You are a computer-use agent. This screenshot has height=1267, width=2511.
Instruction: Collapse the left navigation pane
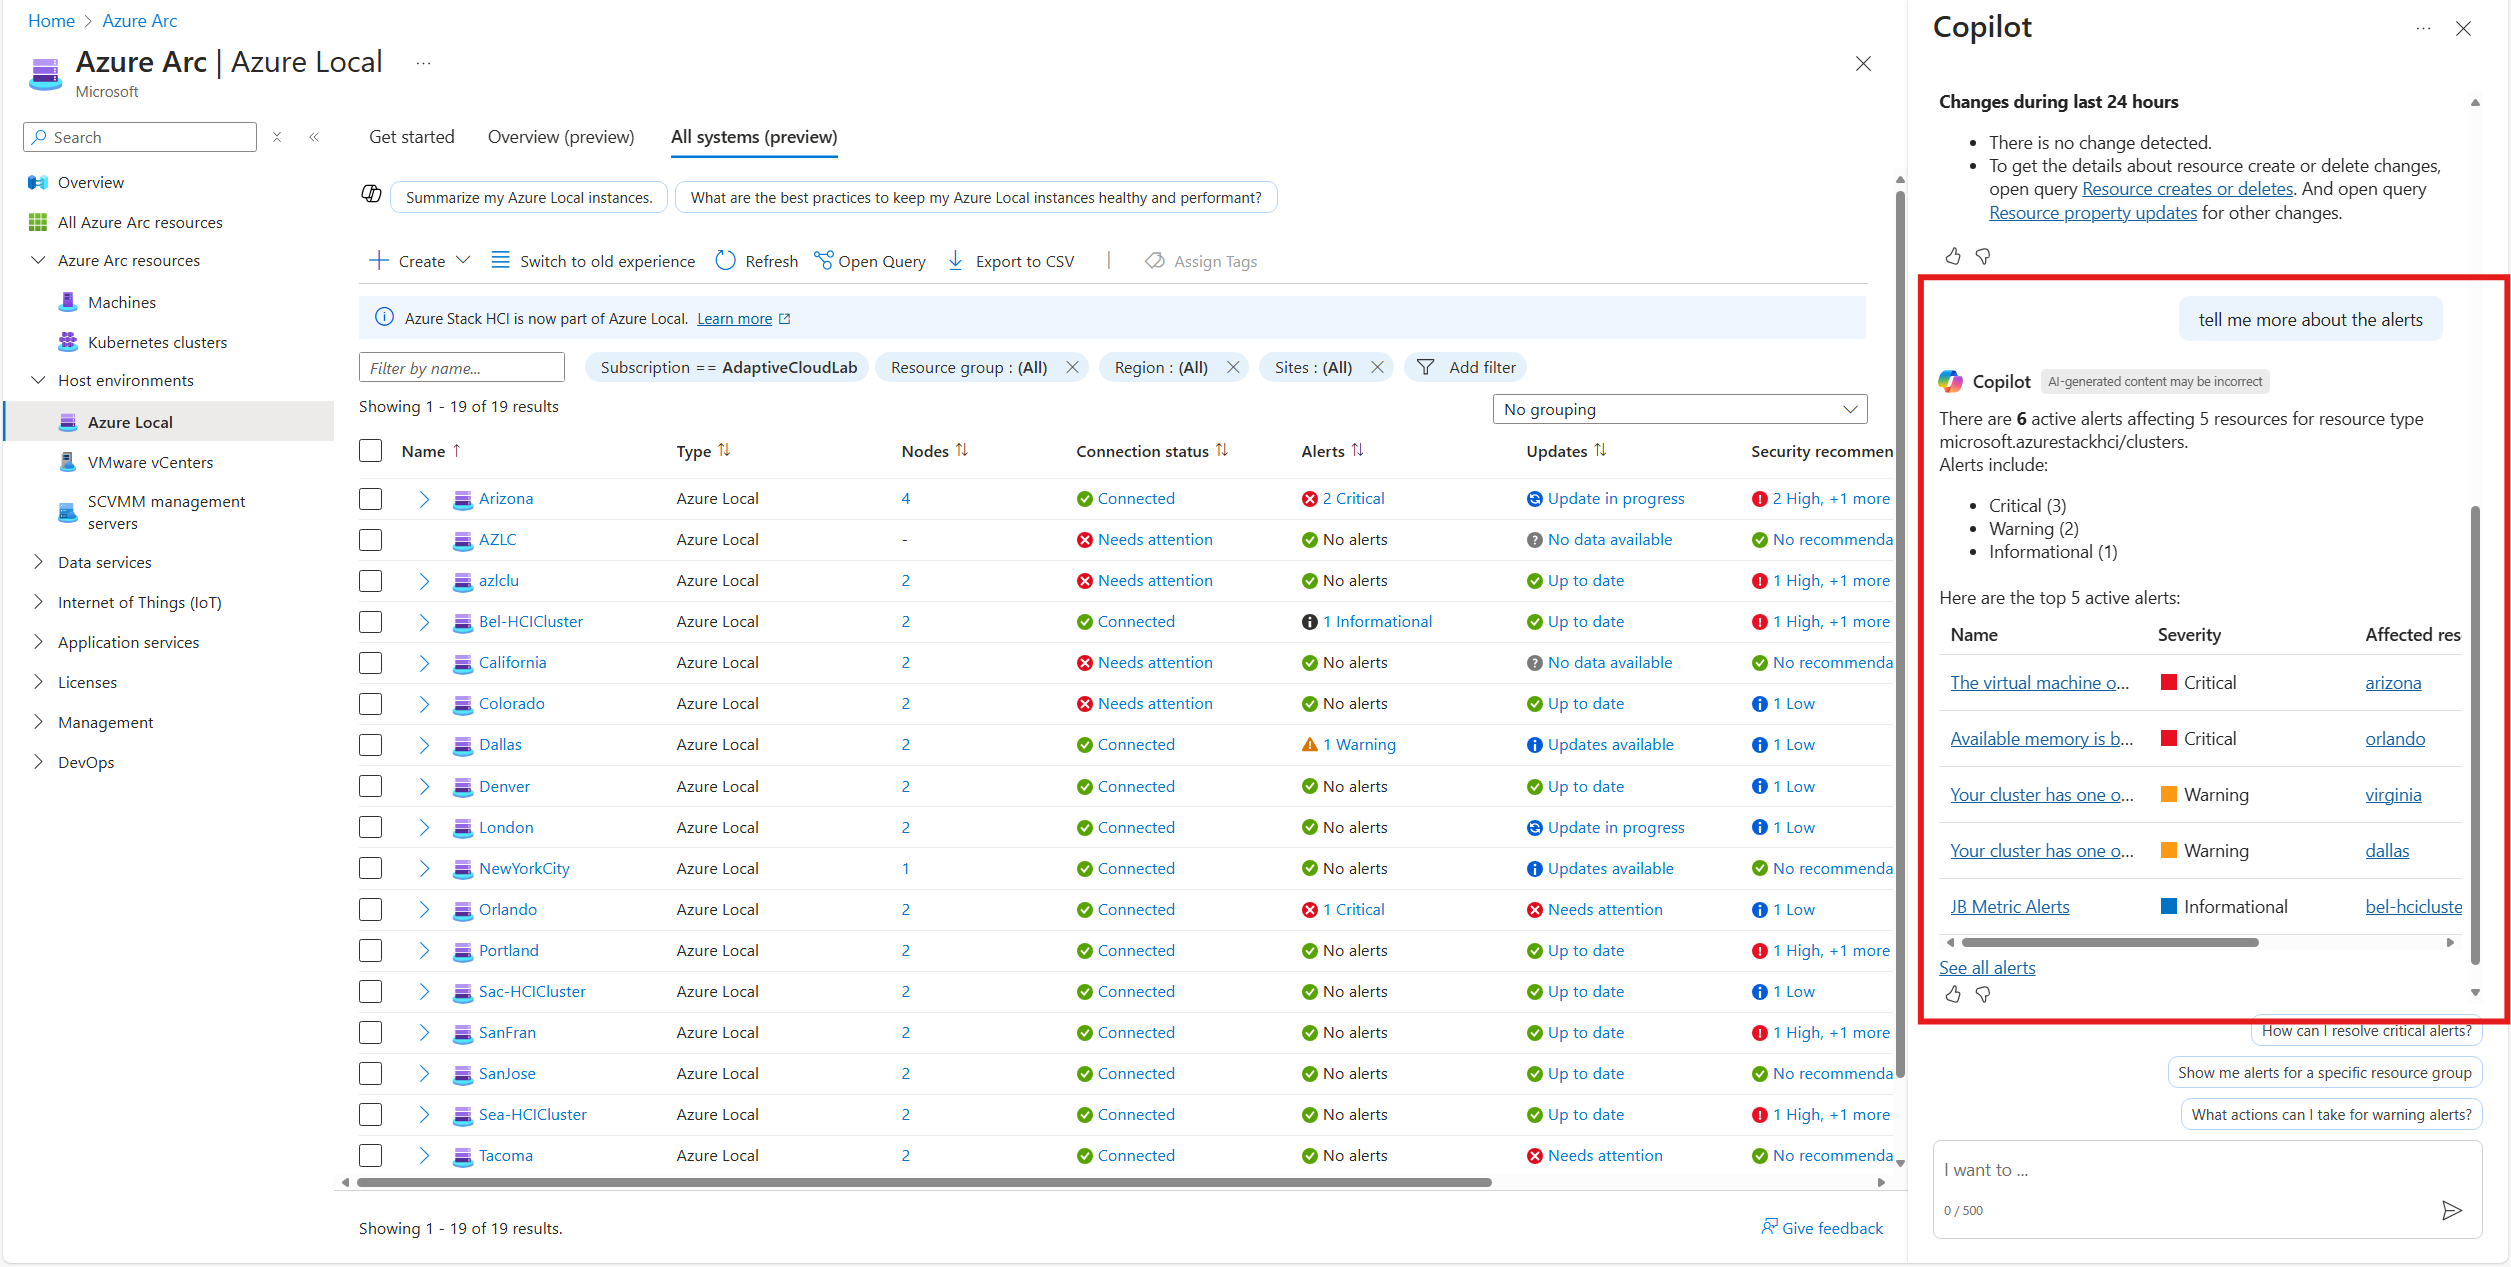[x=314, y=137]
